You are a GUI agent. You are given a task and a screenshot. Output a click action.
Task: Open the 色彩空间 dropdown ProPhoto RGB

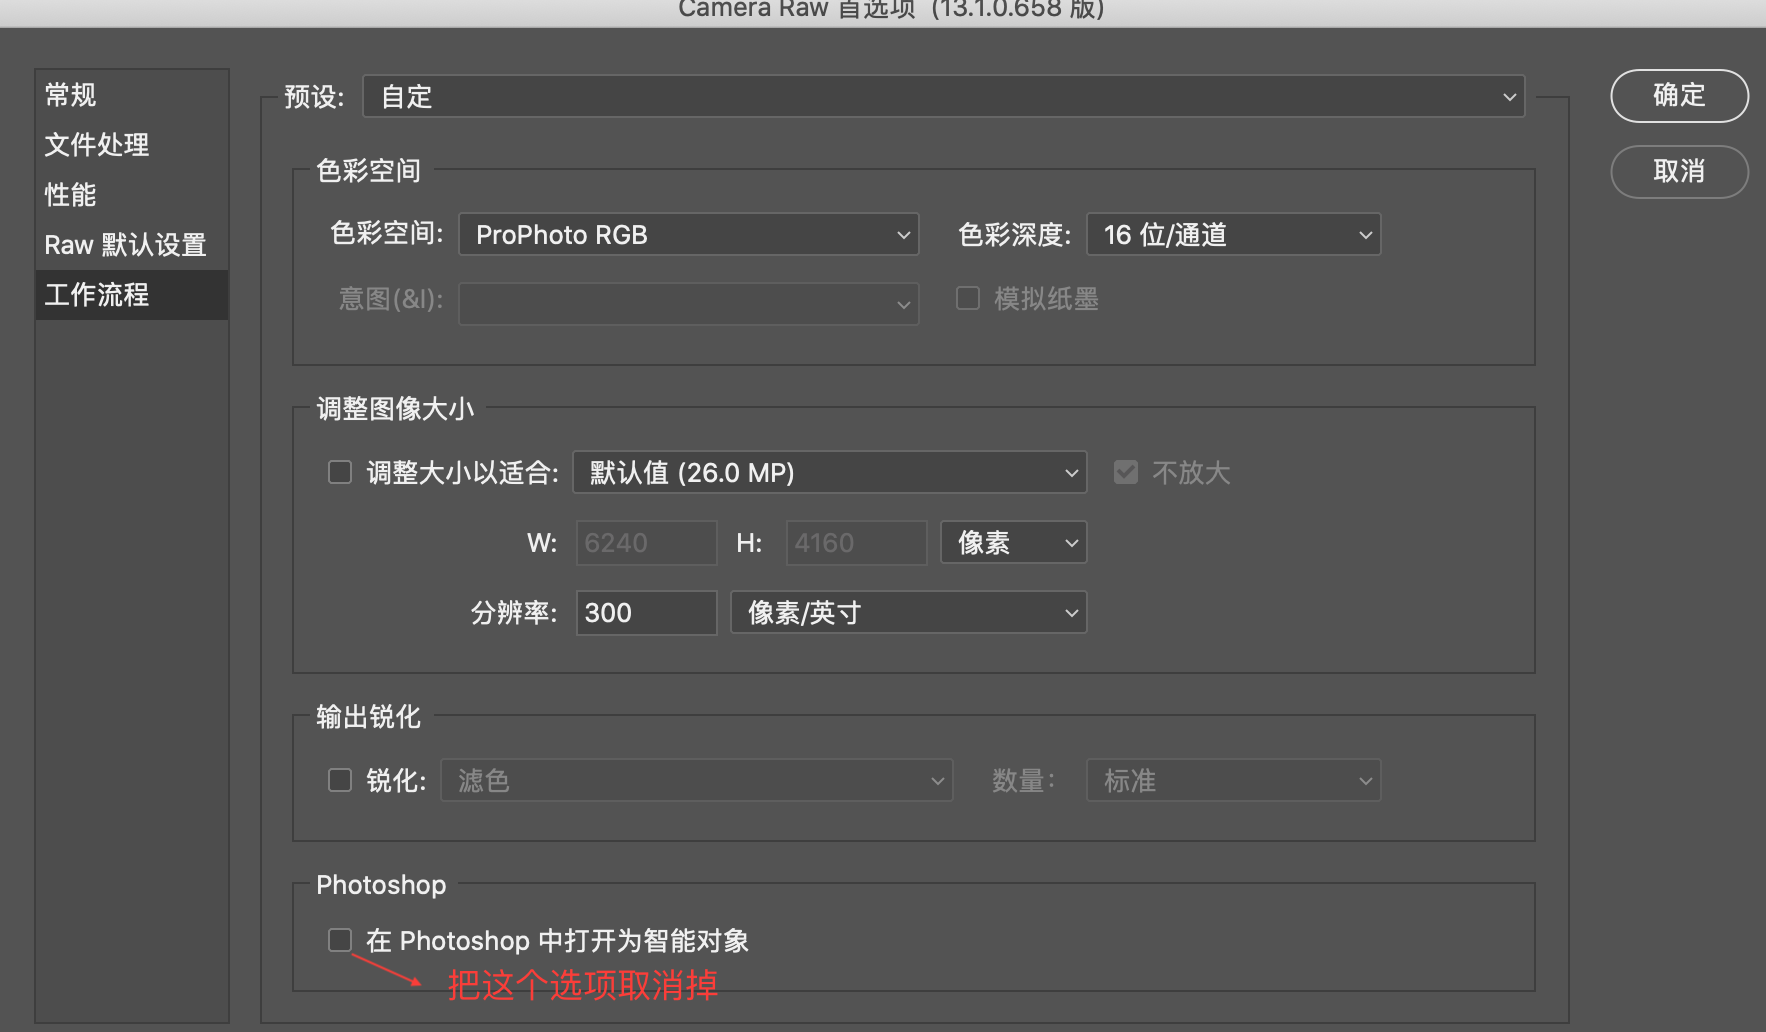point(689,235)
